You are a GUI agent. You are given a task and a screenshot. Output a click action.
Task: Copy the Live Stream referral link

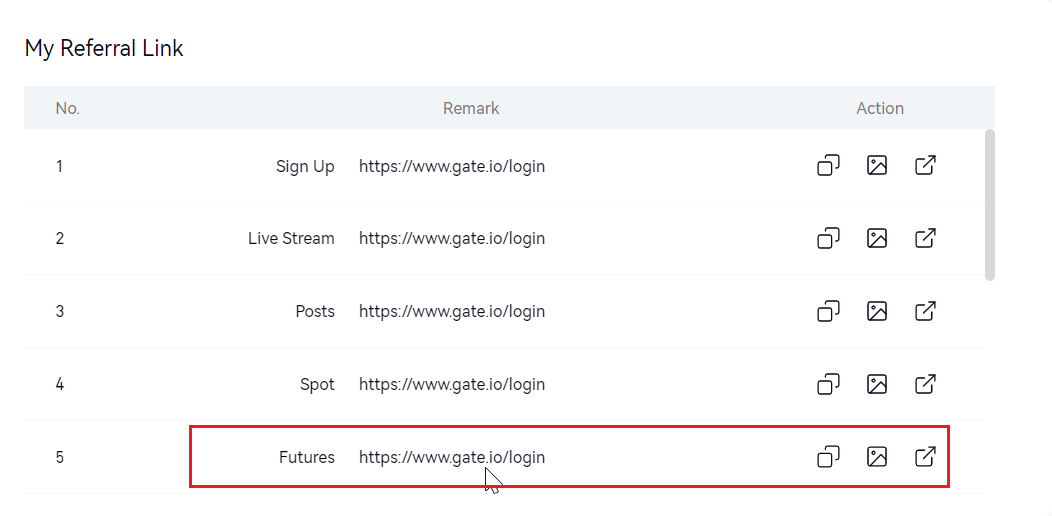click(828, 238)
